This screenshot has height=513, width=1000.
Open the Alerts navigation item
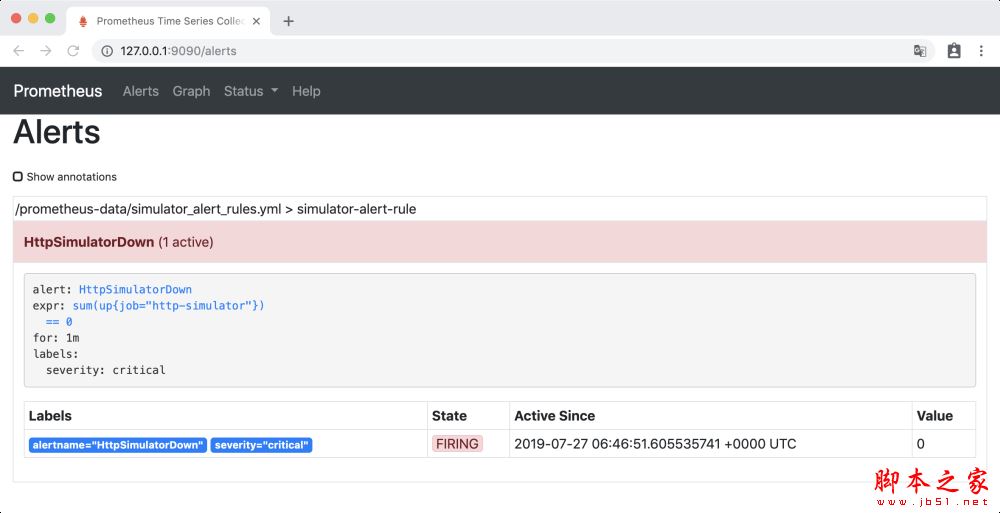pos(140,91)
